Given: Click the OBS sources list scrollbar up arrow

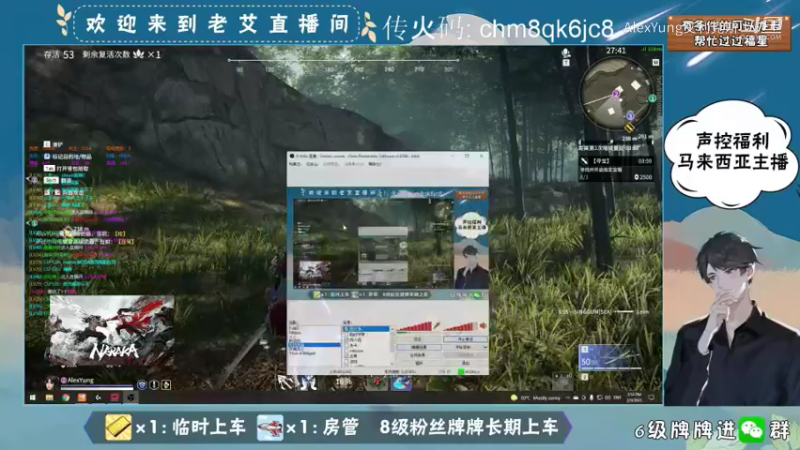Looking at the screenshot, I should coord(392,329).
